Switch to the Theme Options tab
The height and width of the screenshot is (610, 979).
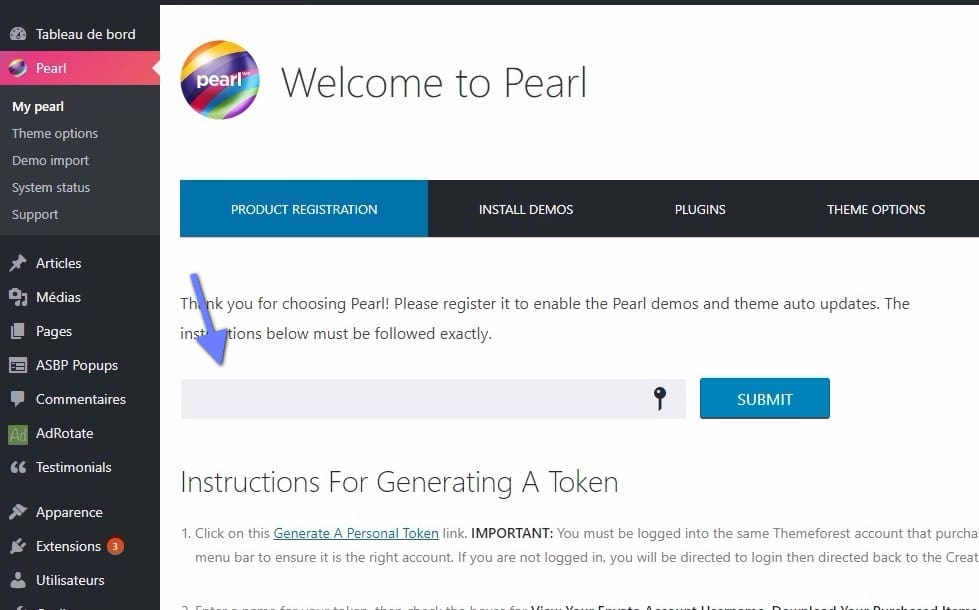(x=875, y=209)
